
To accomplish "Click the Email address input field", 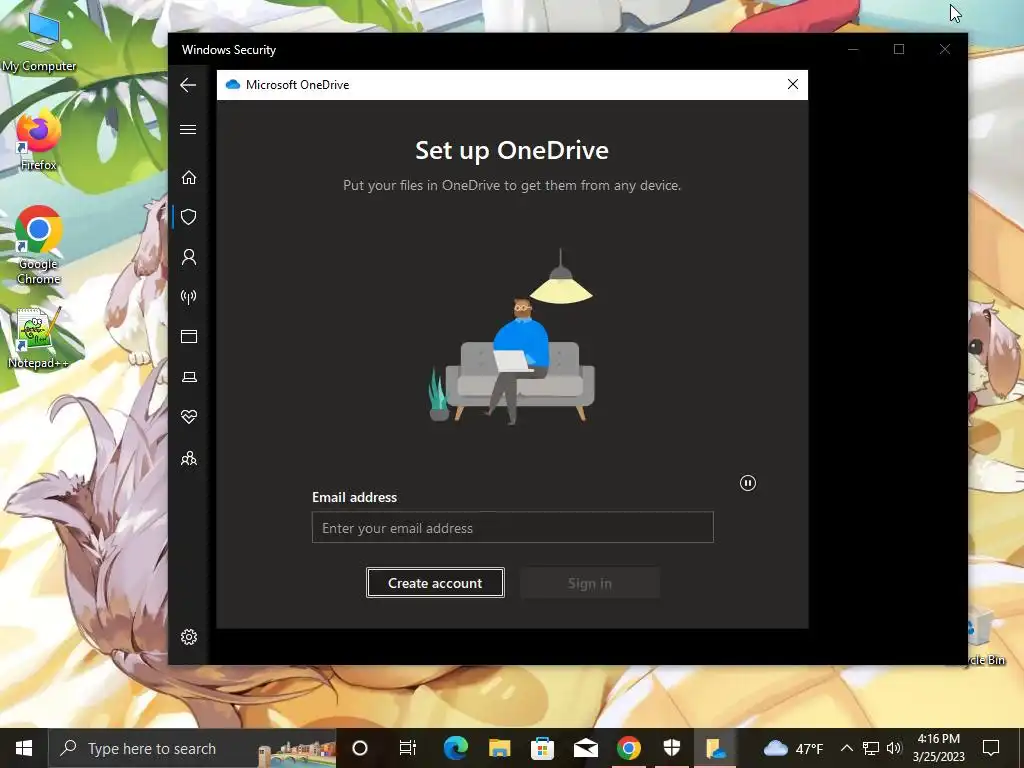I will (x=513, y=527).
